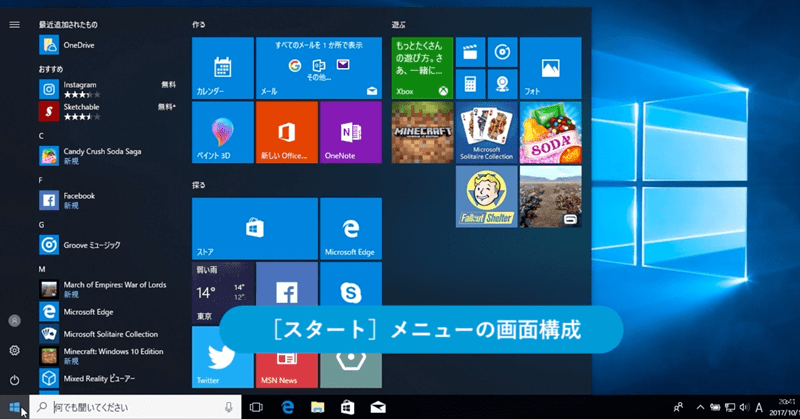Launch Candy Crush Soda tile

pyautogui.click(x=551, y=132)
